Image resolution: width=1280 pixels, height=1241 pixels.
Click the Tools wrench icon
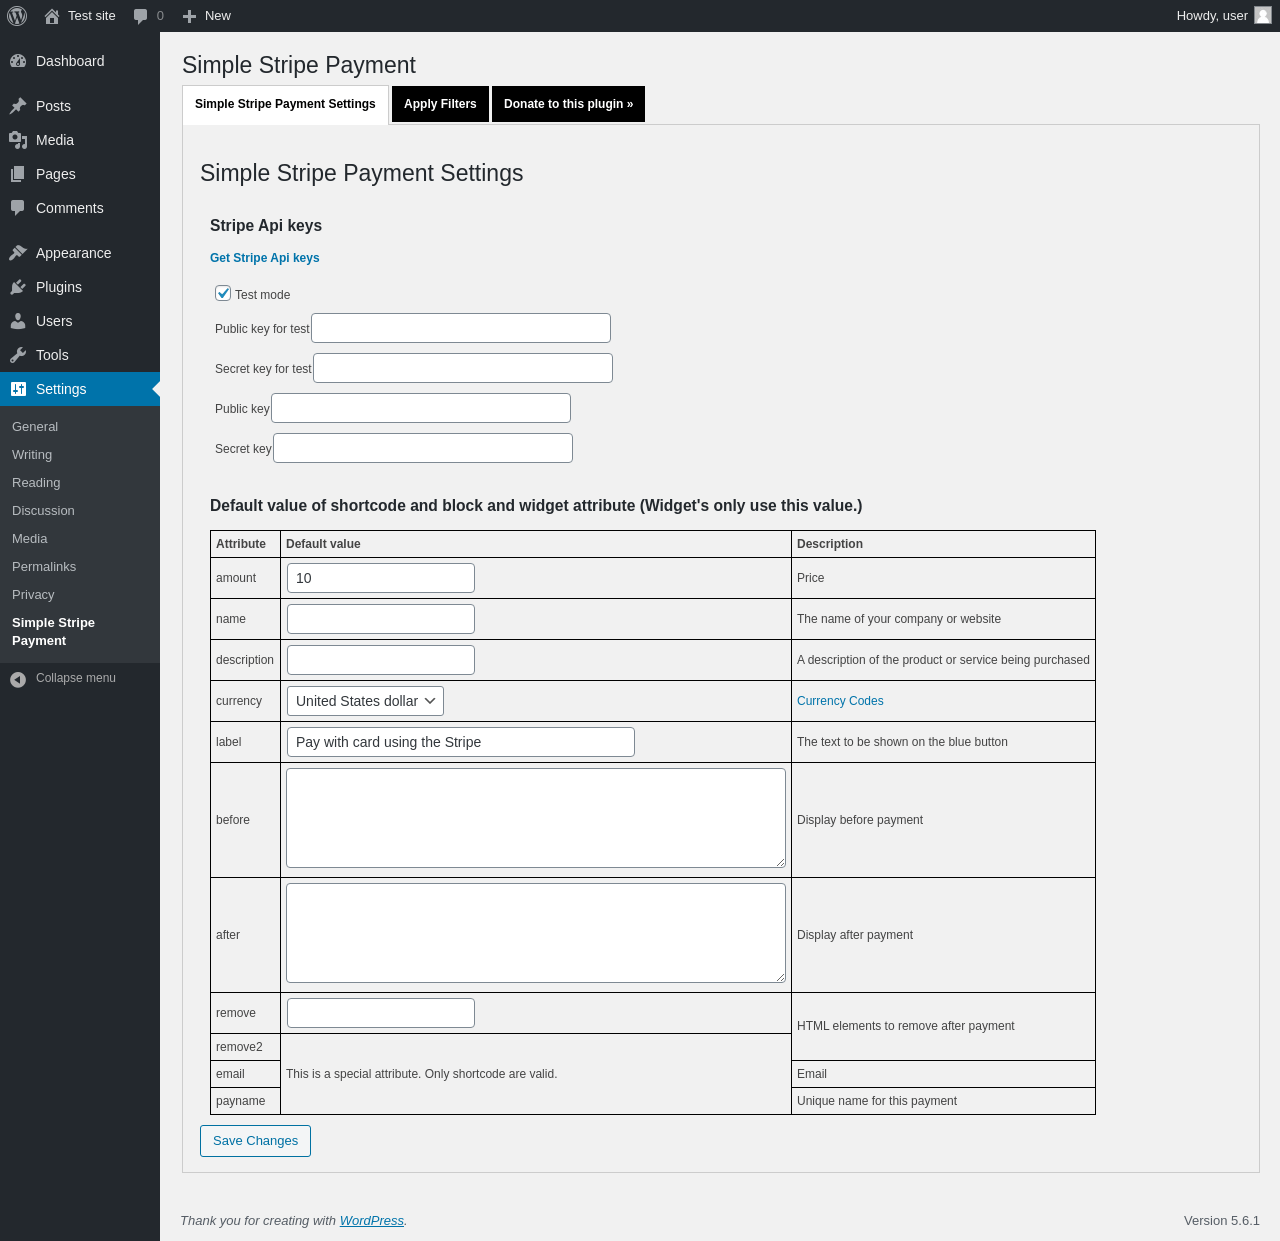(x=18, y=355)
